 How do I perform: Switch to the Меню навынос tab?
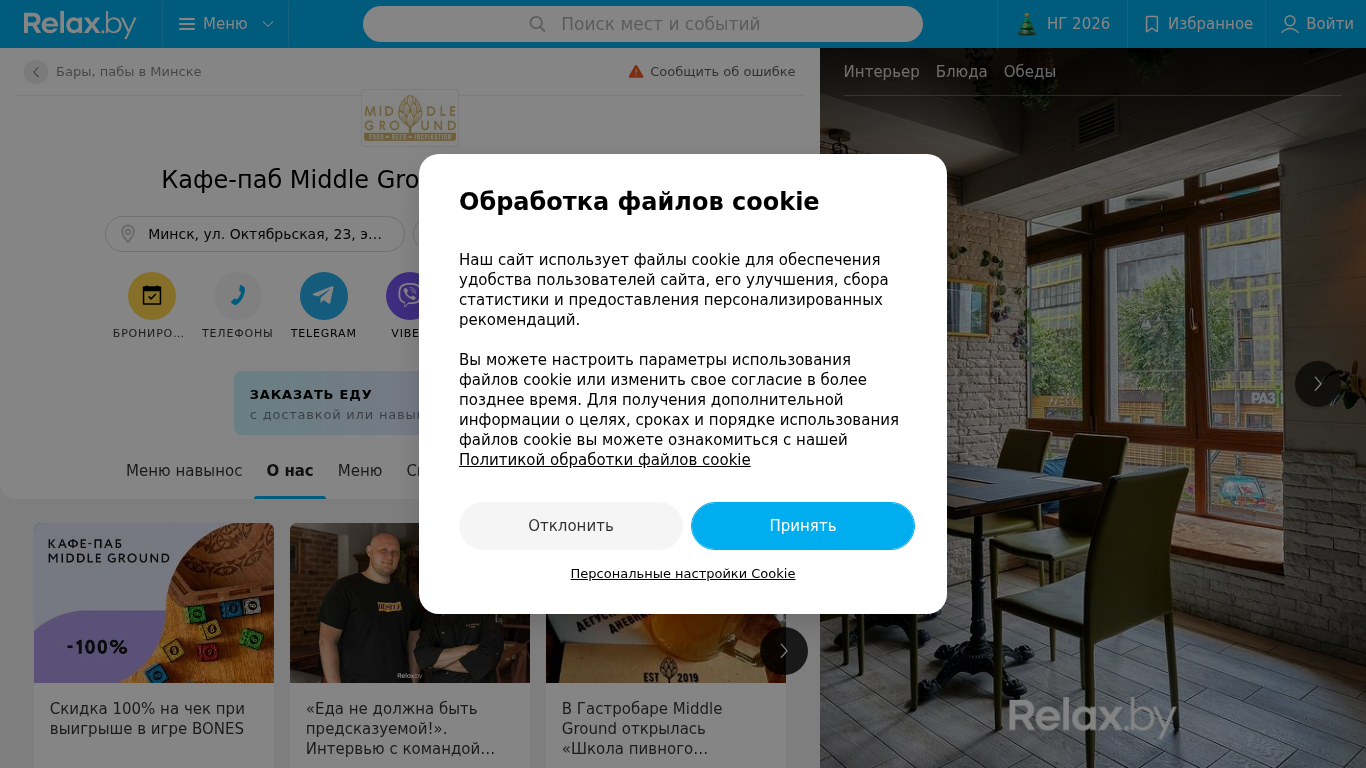(184, 470)
